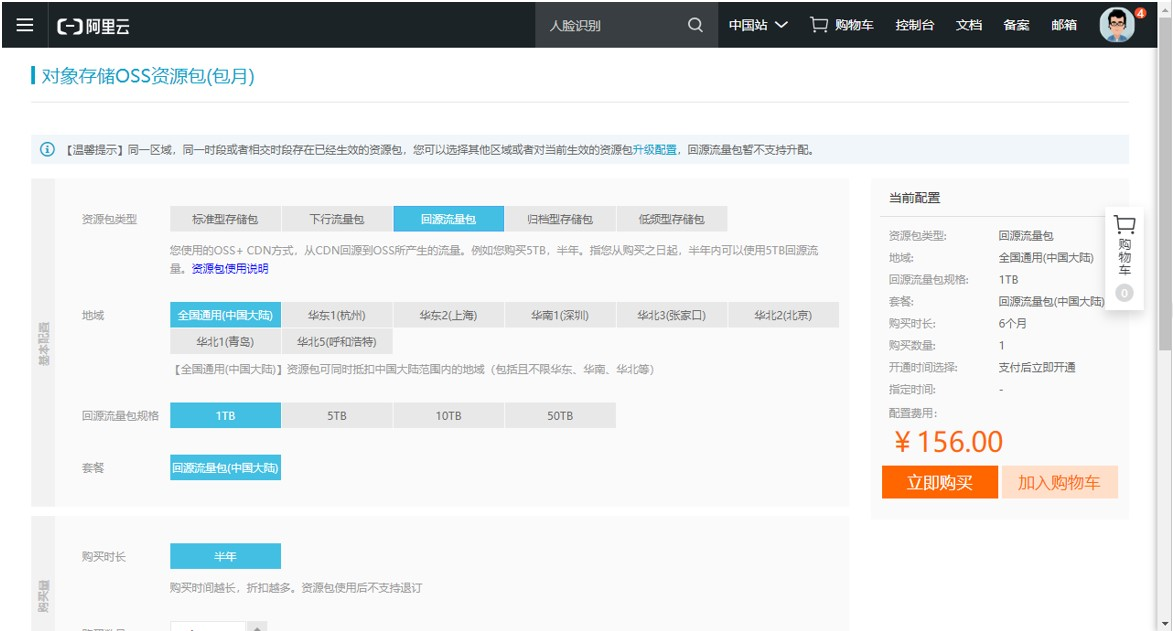Choose region 华北5(呼和浩特)
Viewport: 1173px width, 631px height.
337,341
